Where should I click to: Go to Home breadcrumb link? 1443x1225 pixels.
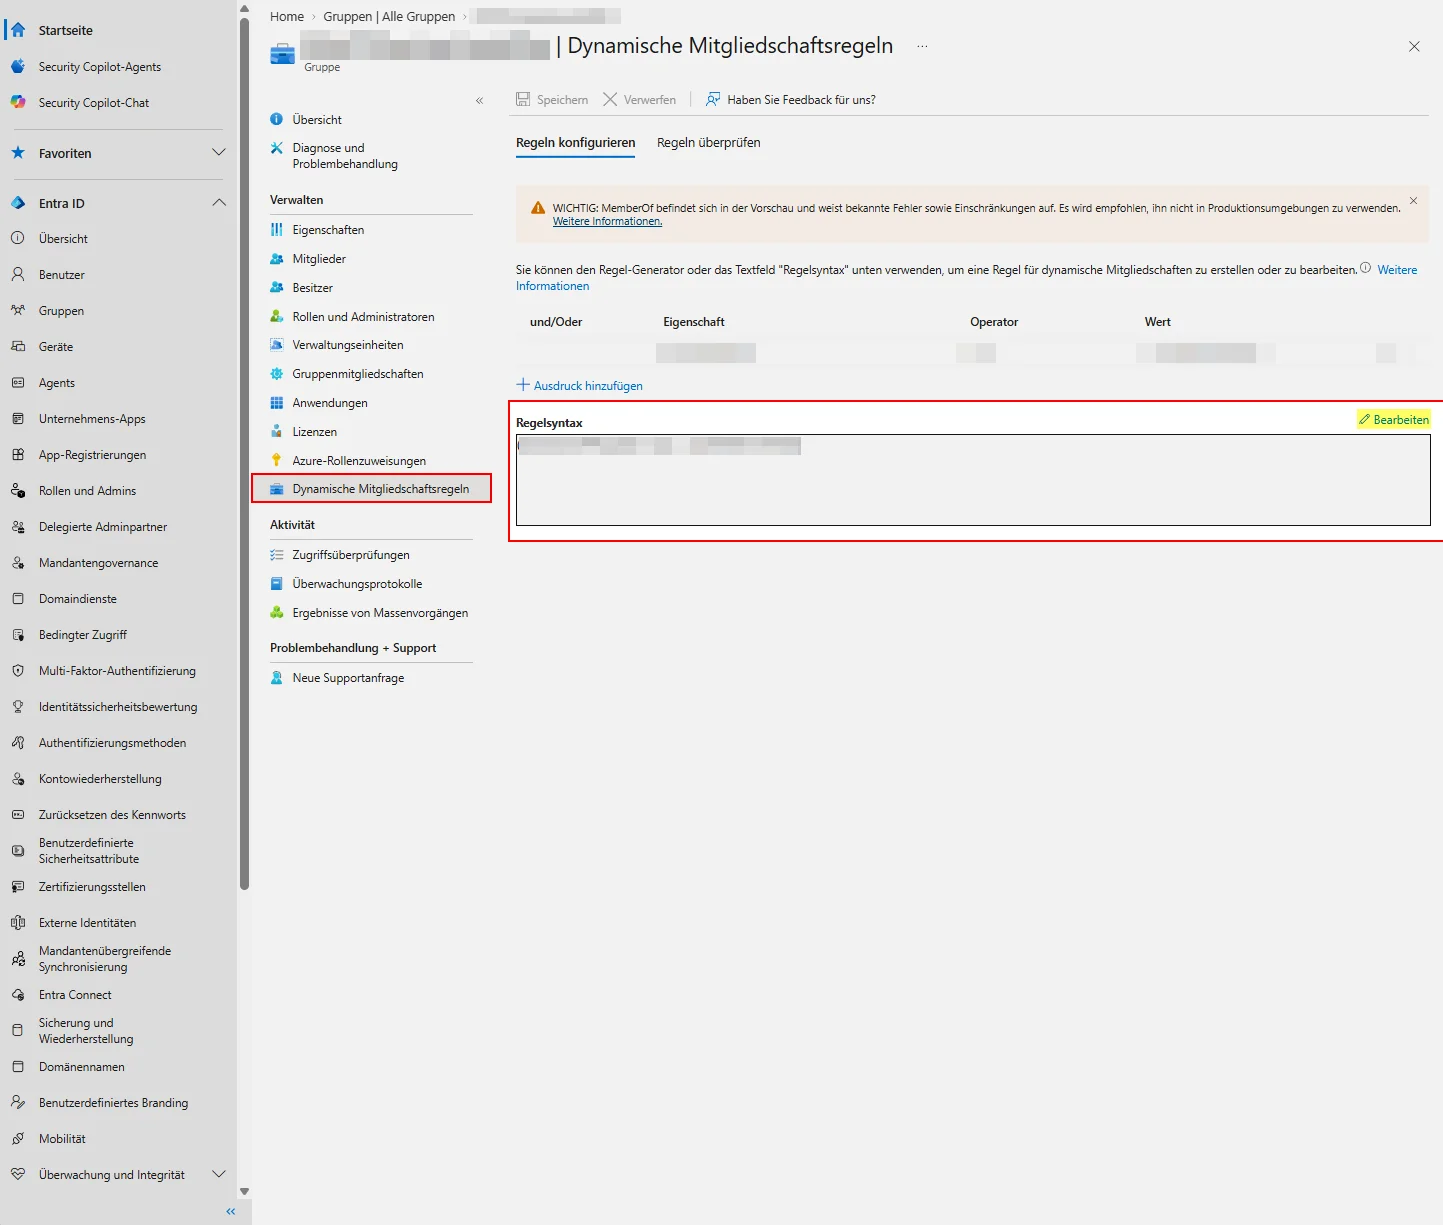click(287, 16)
